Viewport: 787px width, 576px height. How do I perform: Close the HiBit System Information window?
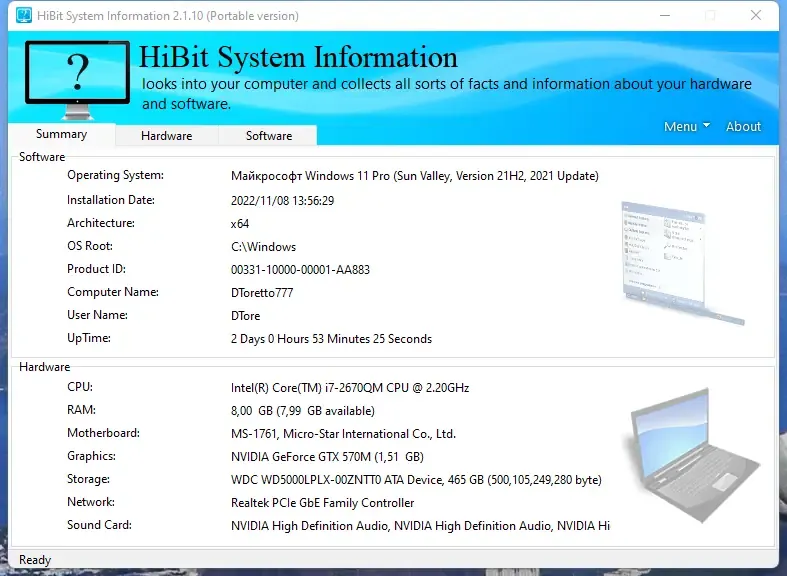(x=756, y=16)
